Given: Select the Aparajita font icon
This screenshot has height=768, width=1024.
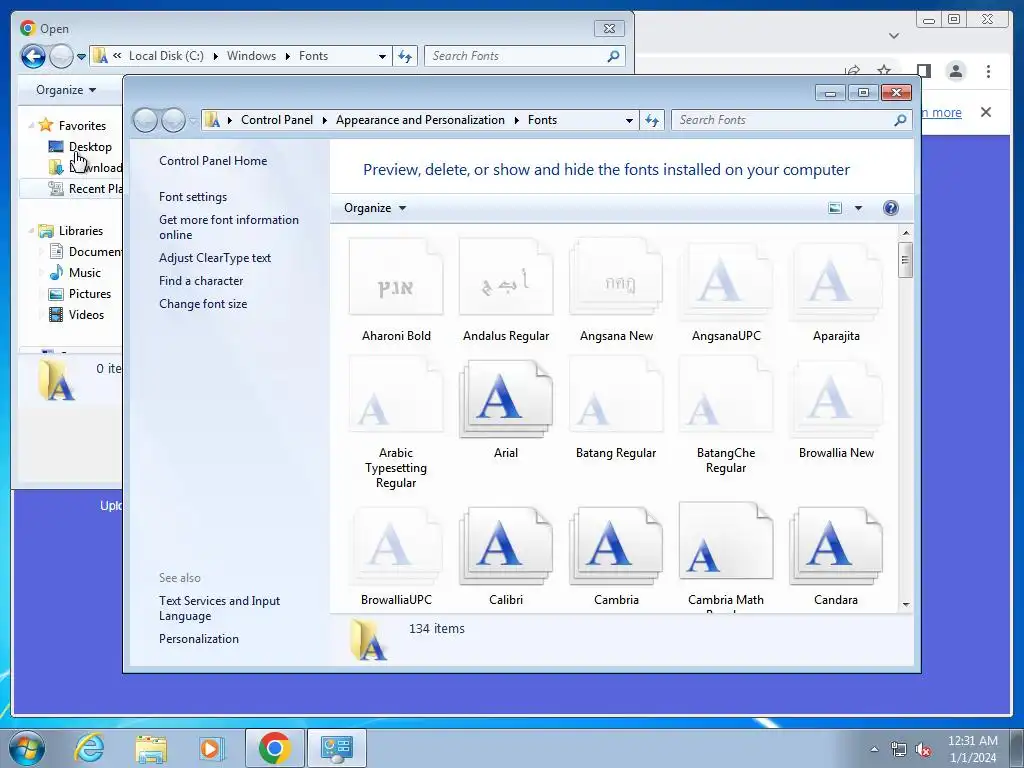Looking at the screenshot, I should [x=836, y=280].
